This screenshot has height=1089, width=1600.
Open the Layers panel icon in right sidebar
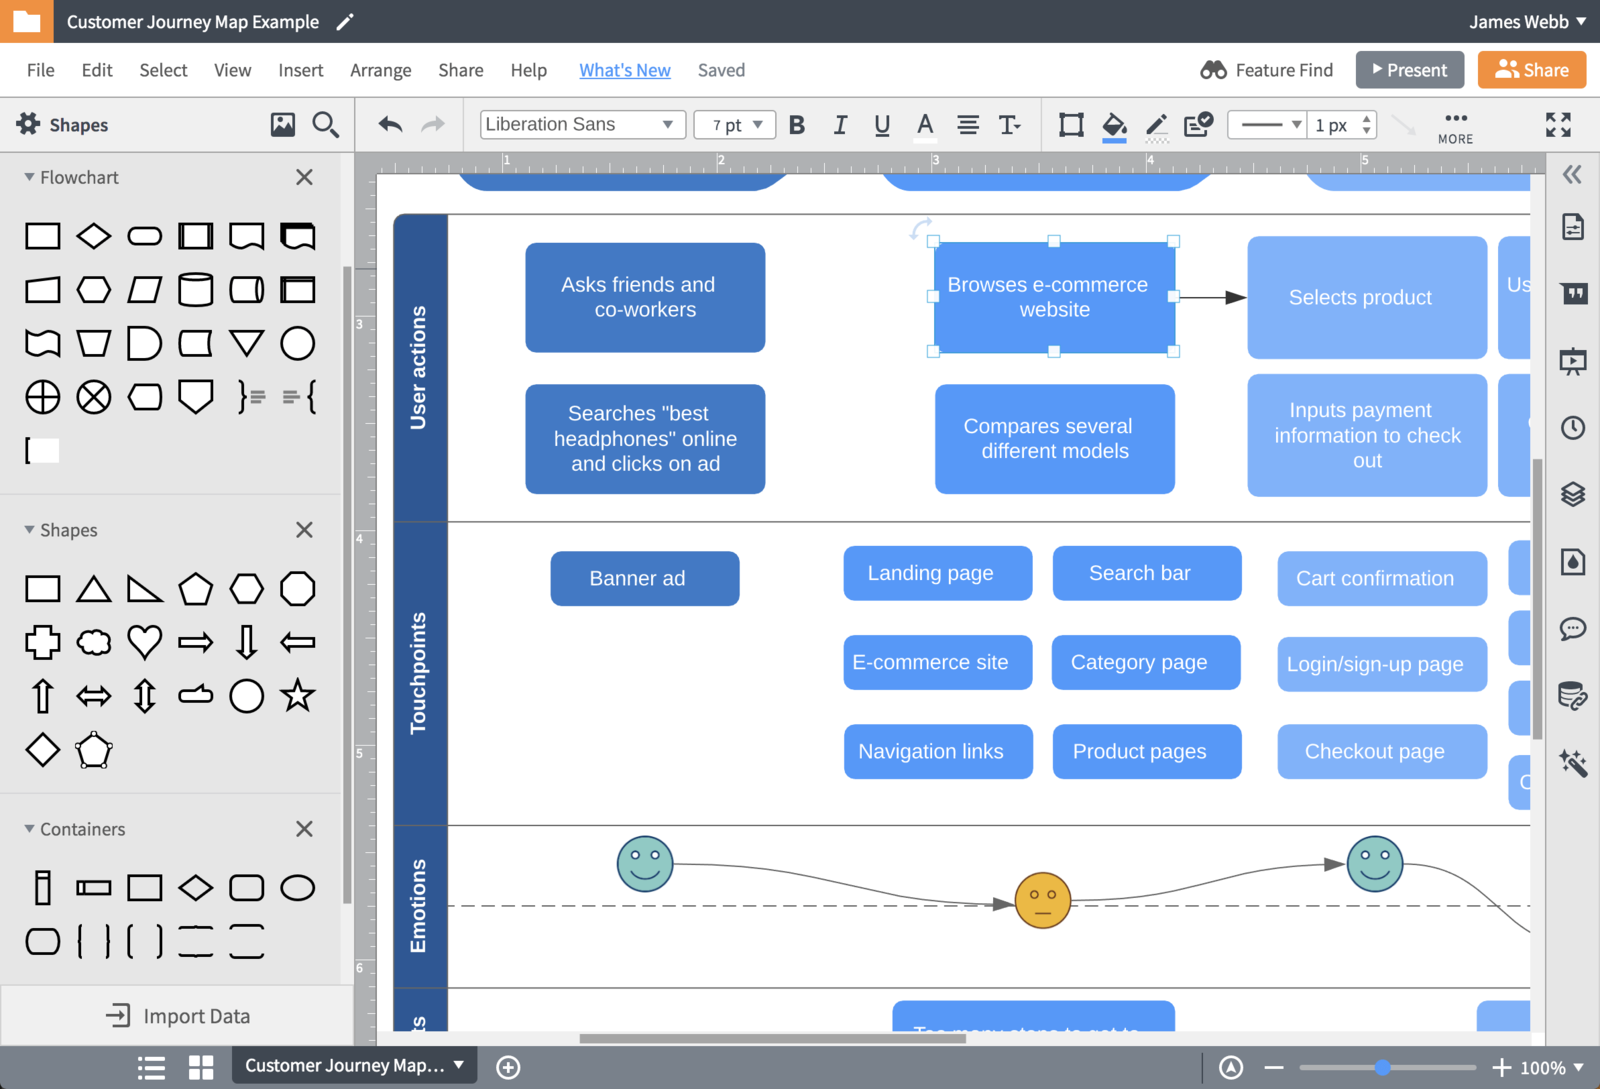(1573, 494)
